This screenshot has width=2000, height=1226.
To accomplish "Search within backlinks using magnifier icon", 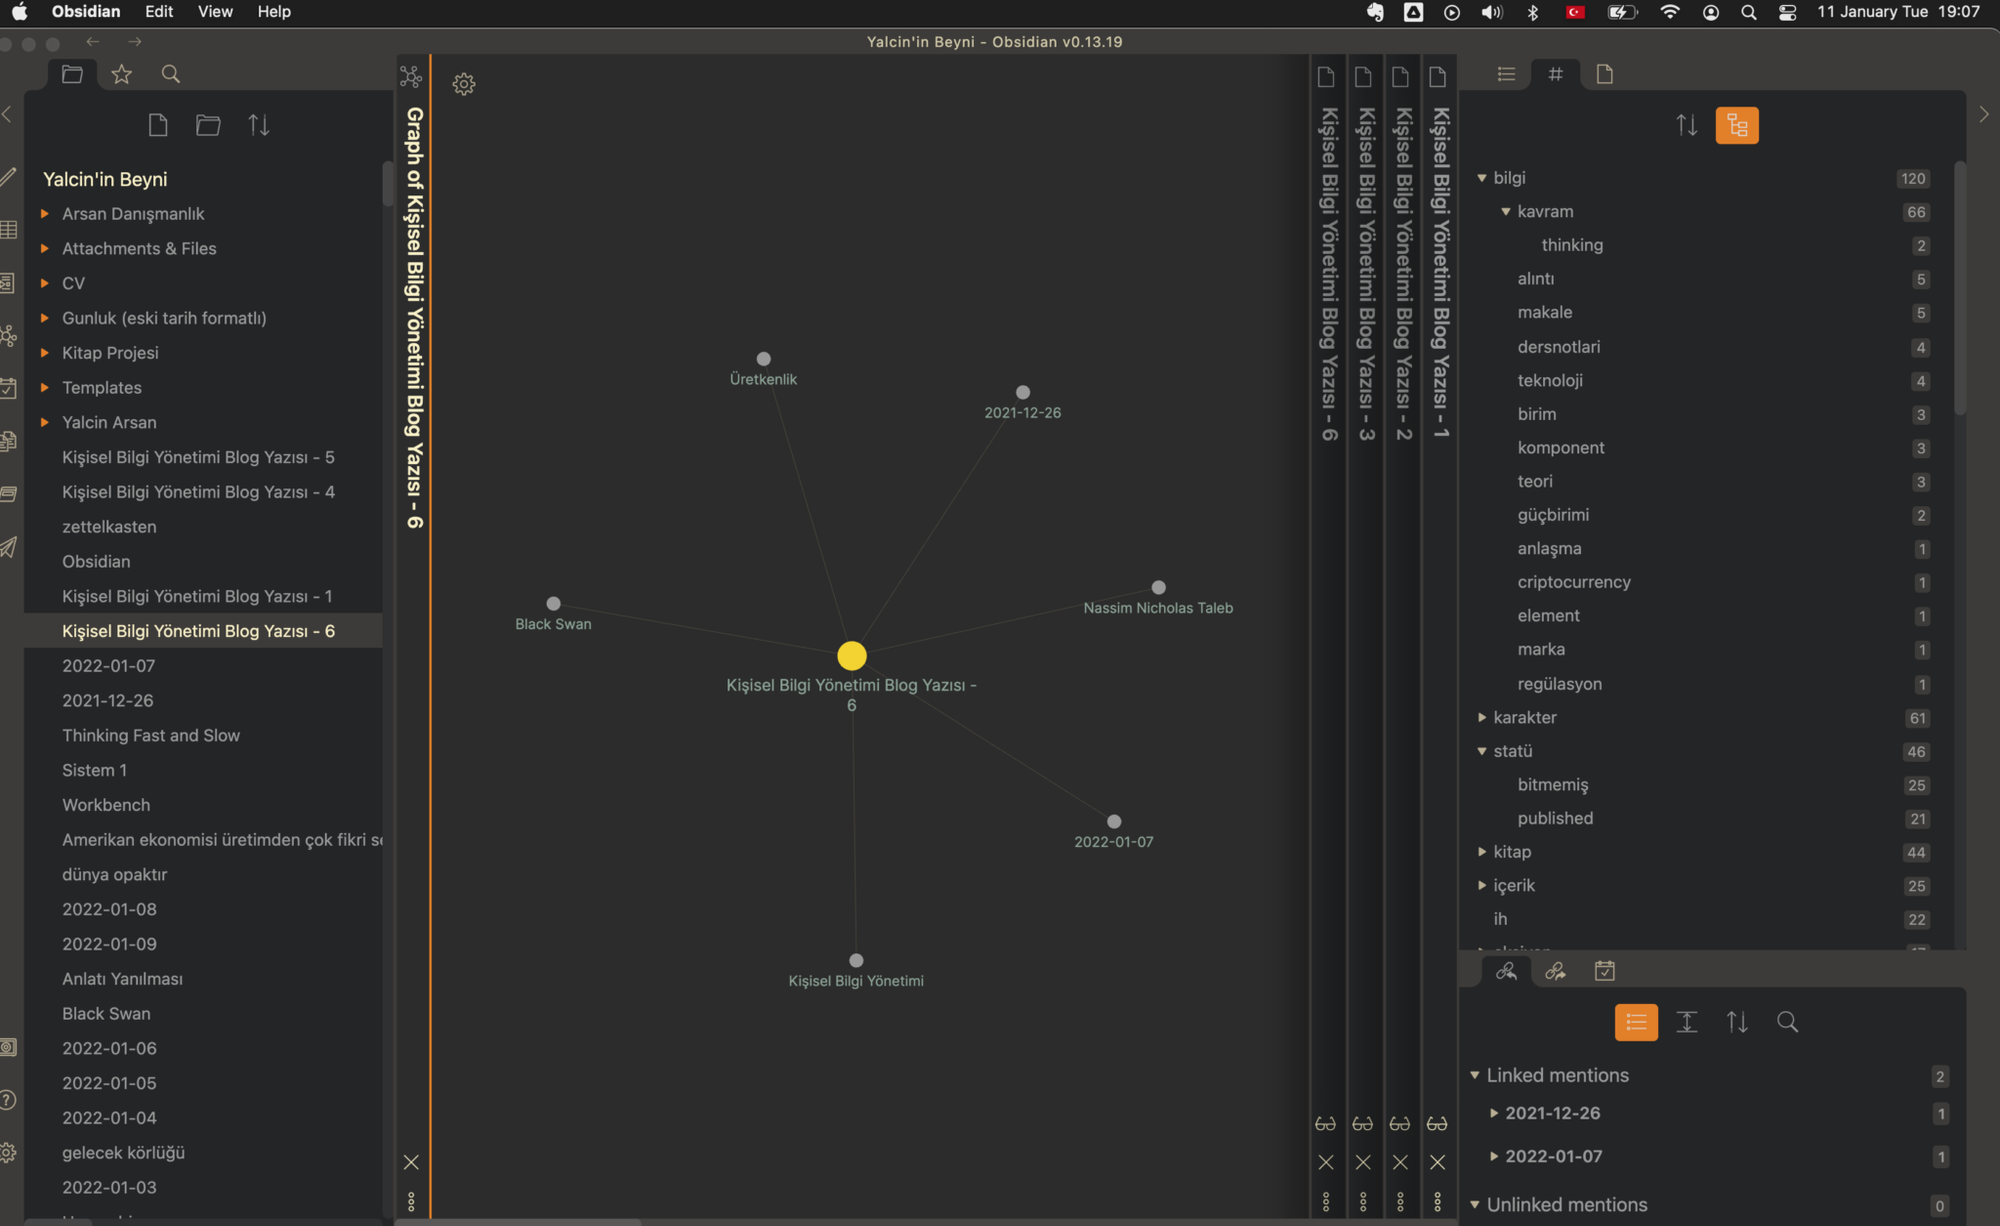I will (x=1787, y=1022).
